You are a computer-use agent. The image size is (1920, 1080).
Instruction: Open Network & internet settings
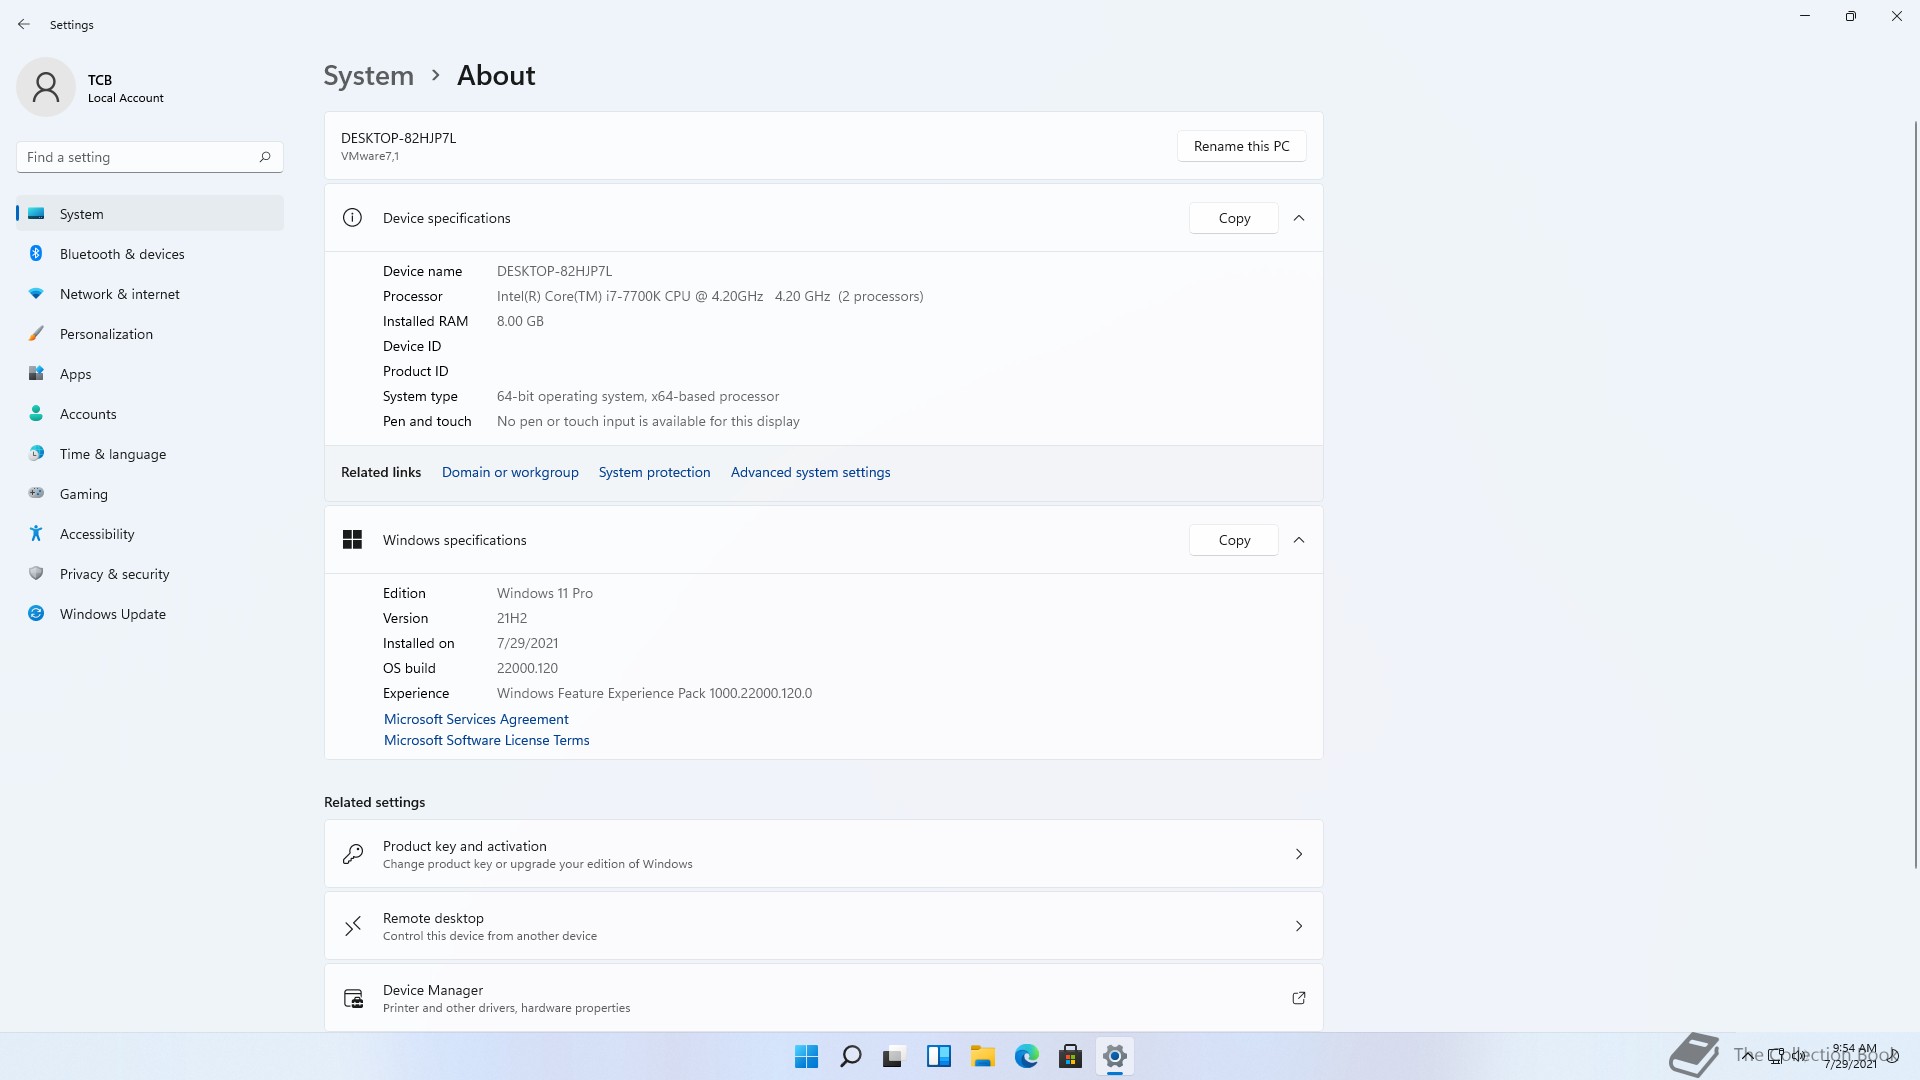point(150,294)
